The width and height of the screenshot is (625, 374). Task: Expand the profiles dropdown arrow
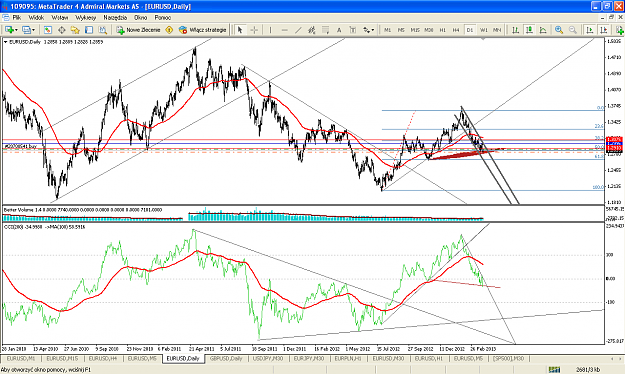[x=33, y=30]
